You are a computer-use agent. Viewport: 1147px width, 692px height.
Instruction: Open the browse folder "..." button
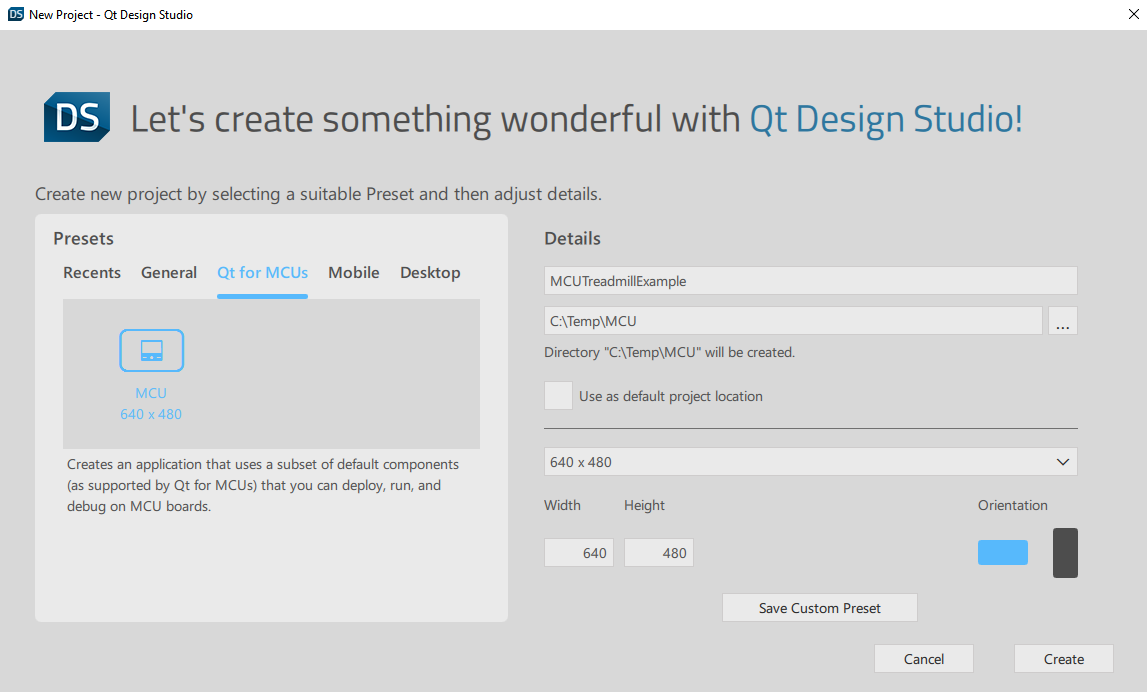[x=1063, y=320]
